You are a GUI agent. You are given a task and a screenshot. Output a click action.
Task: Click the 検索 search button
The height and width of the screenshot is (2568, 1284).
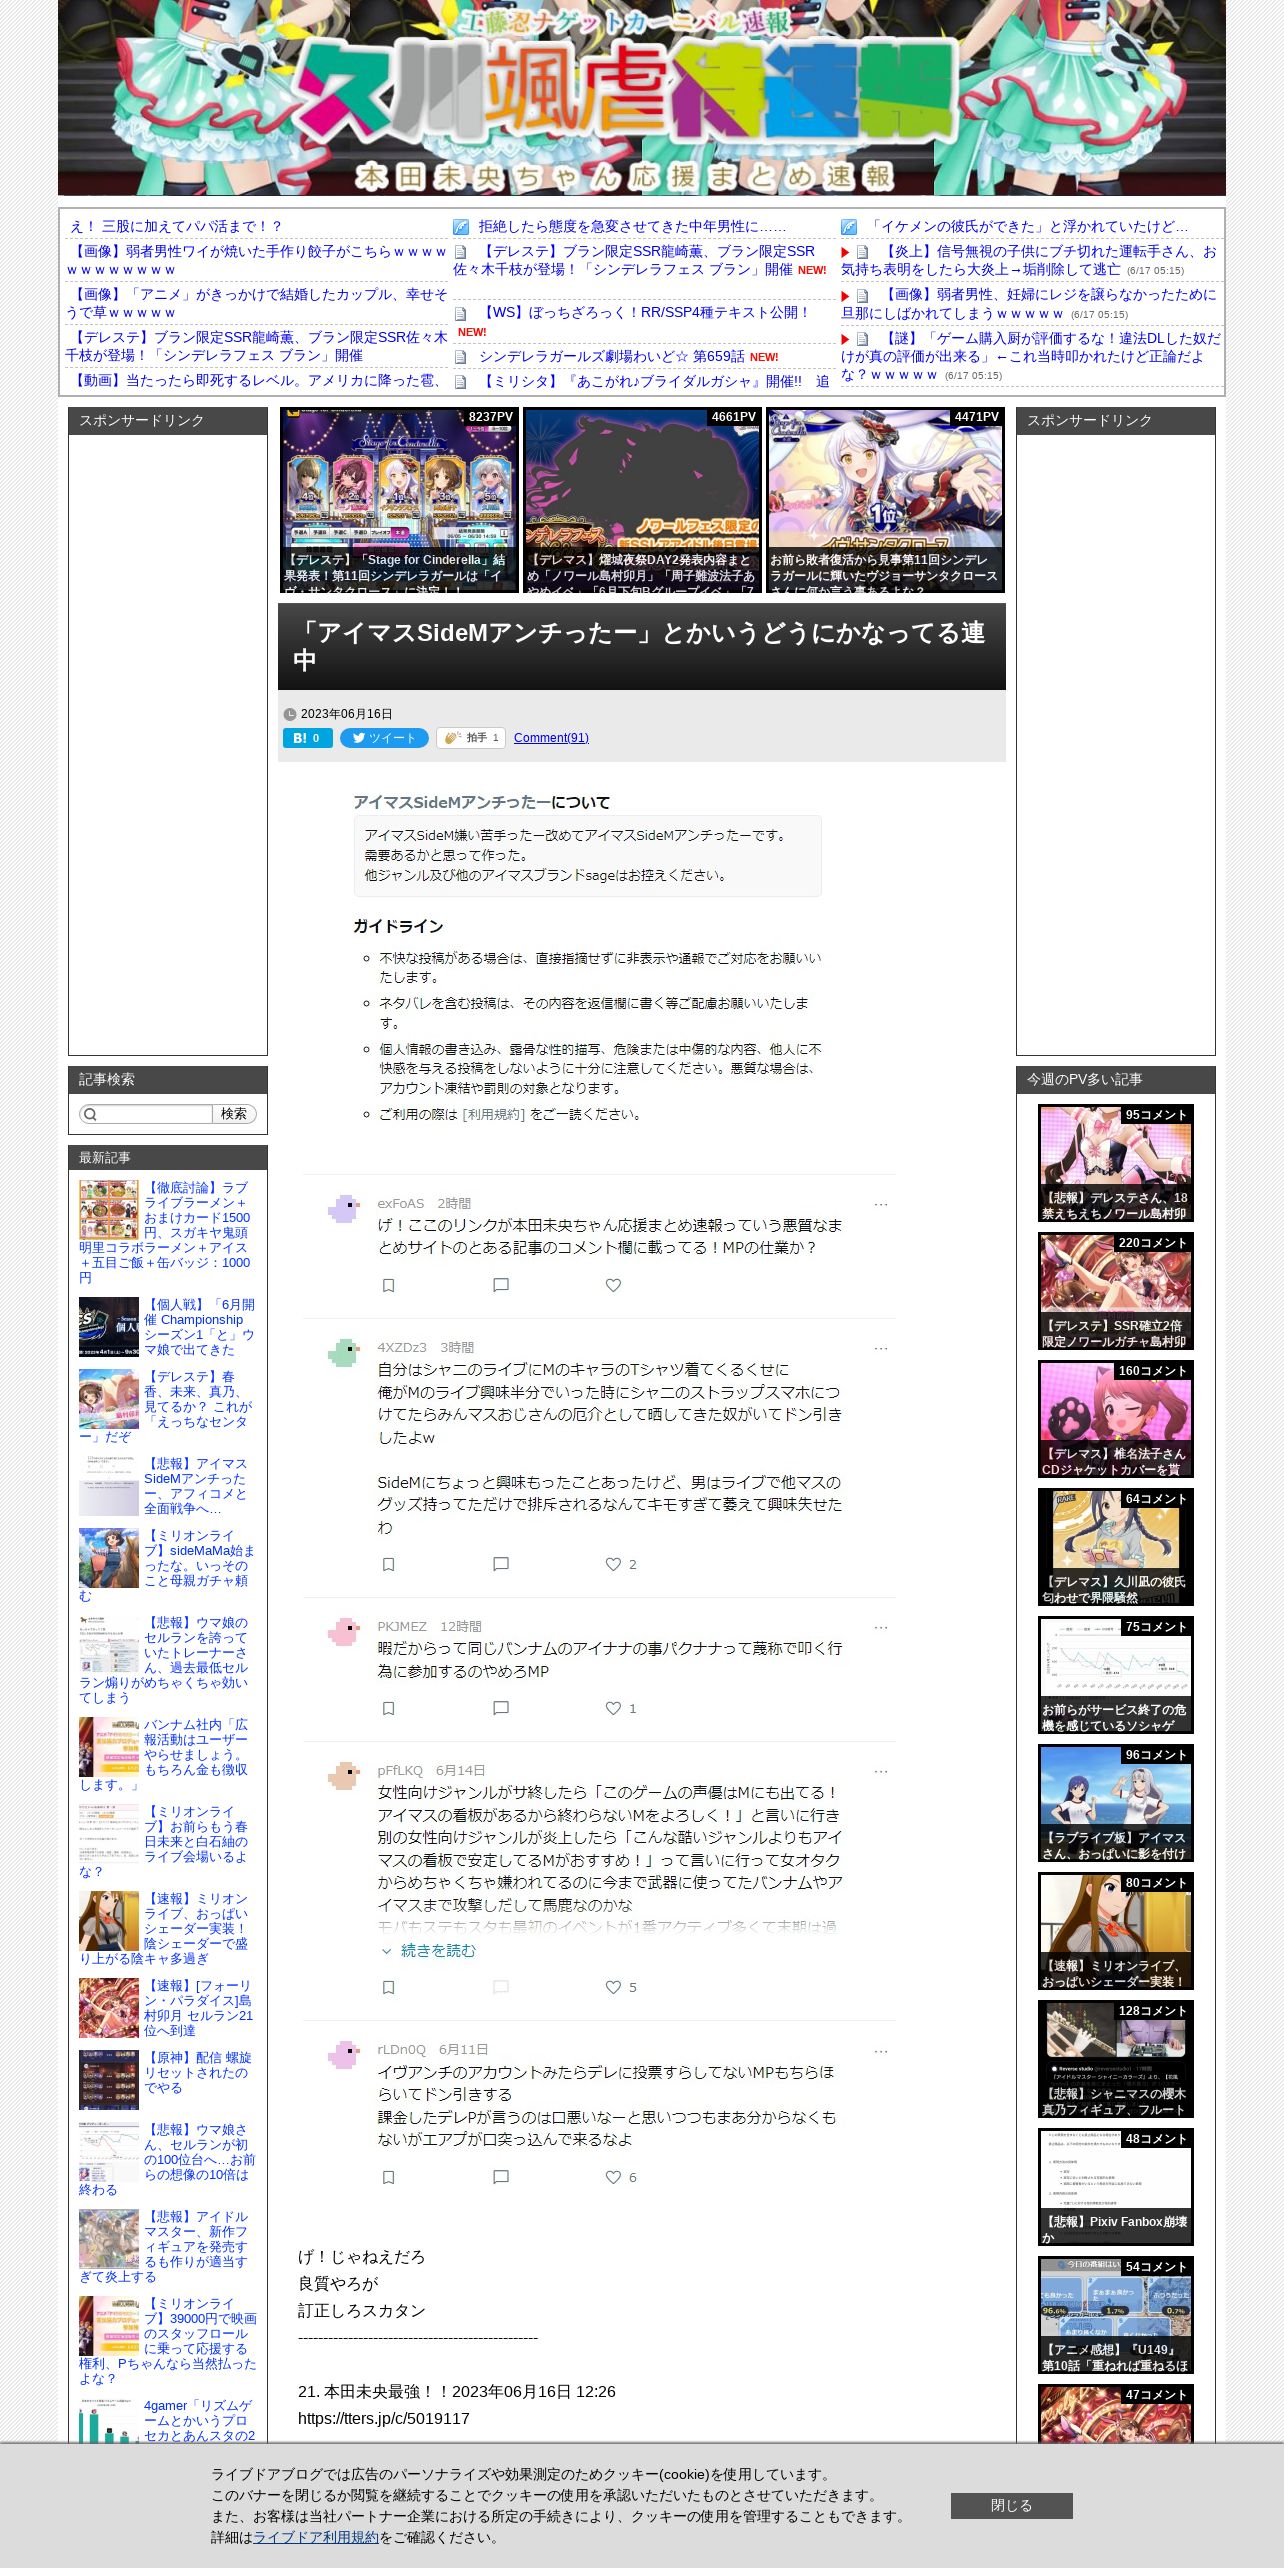(234, 1114)
